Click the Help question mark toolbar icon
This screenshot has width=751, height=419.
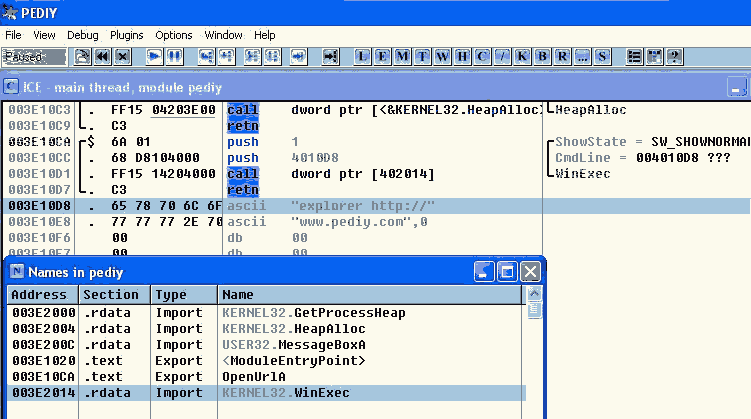coord(676,56)
